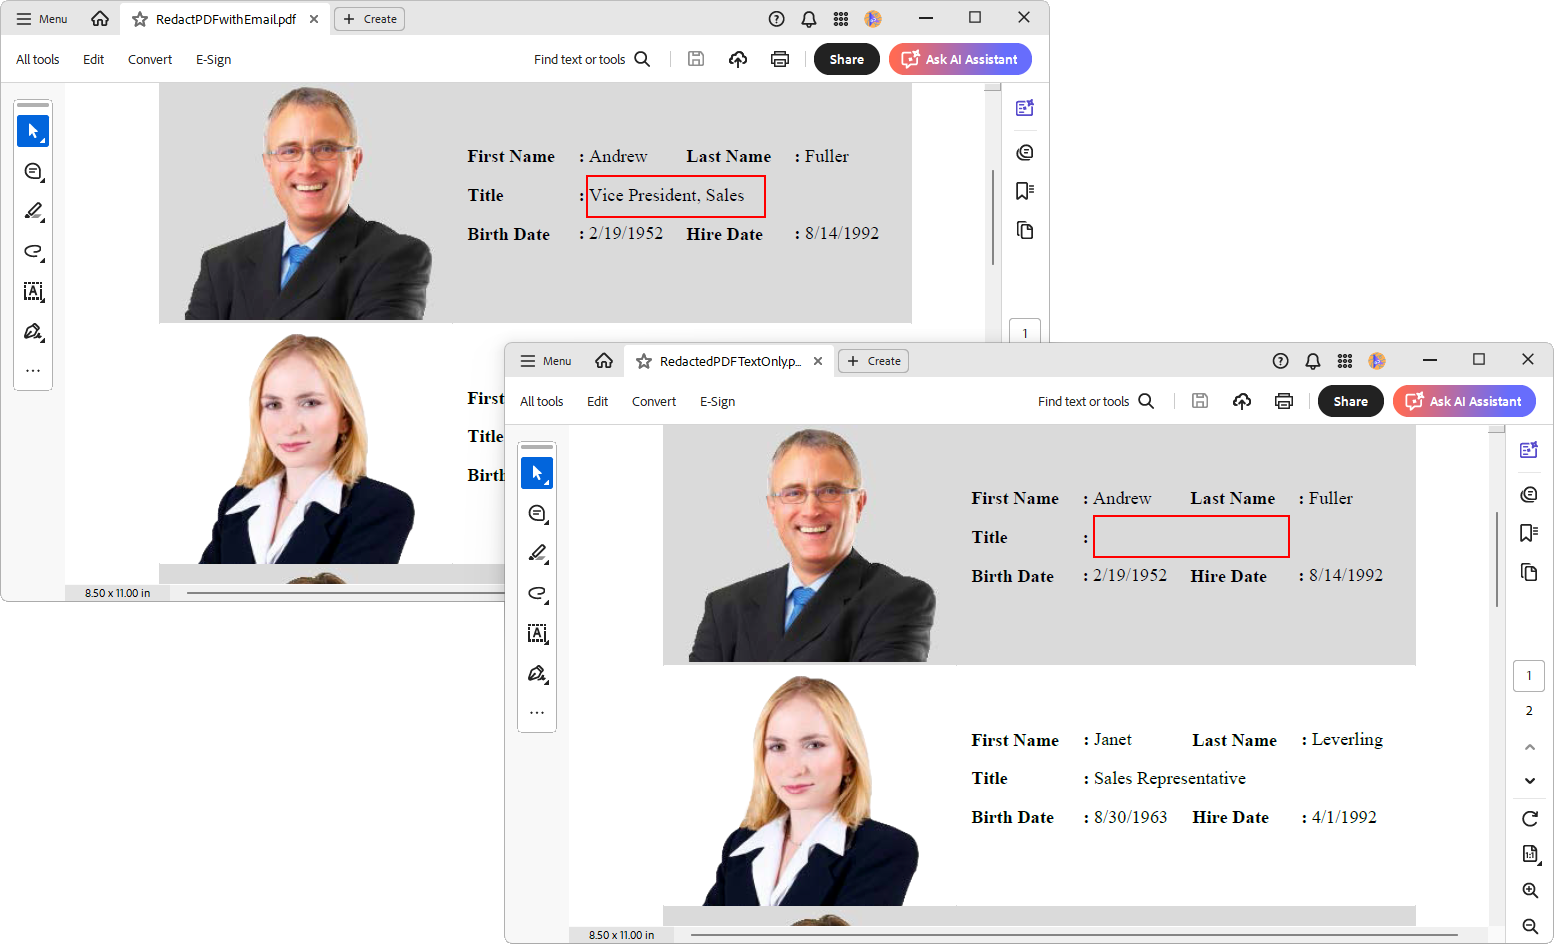
Task: Select the highlight tool in the RedactedPDFTextOnly window
Action: [537, 553]
